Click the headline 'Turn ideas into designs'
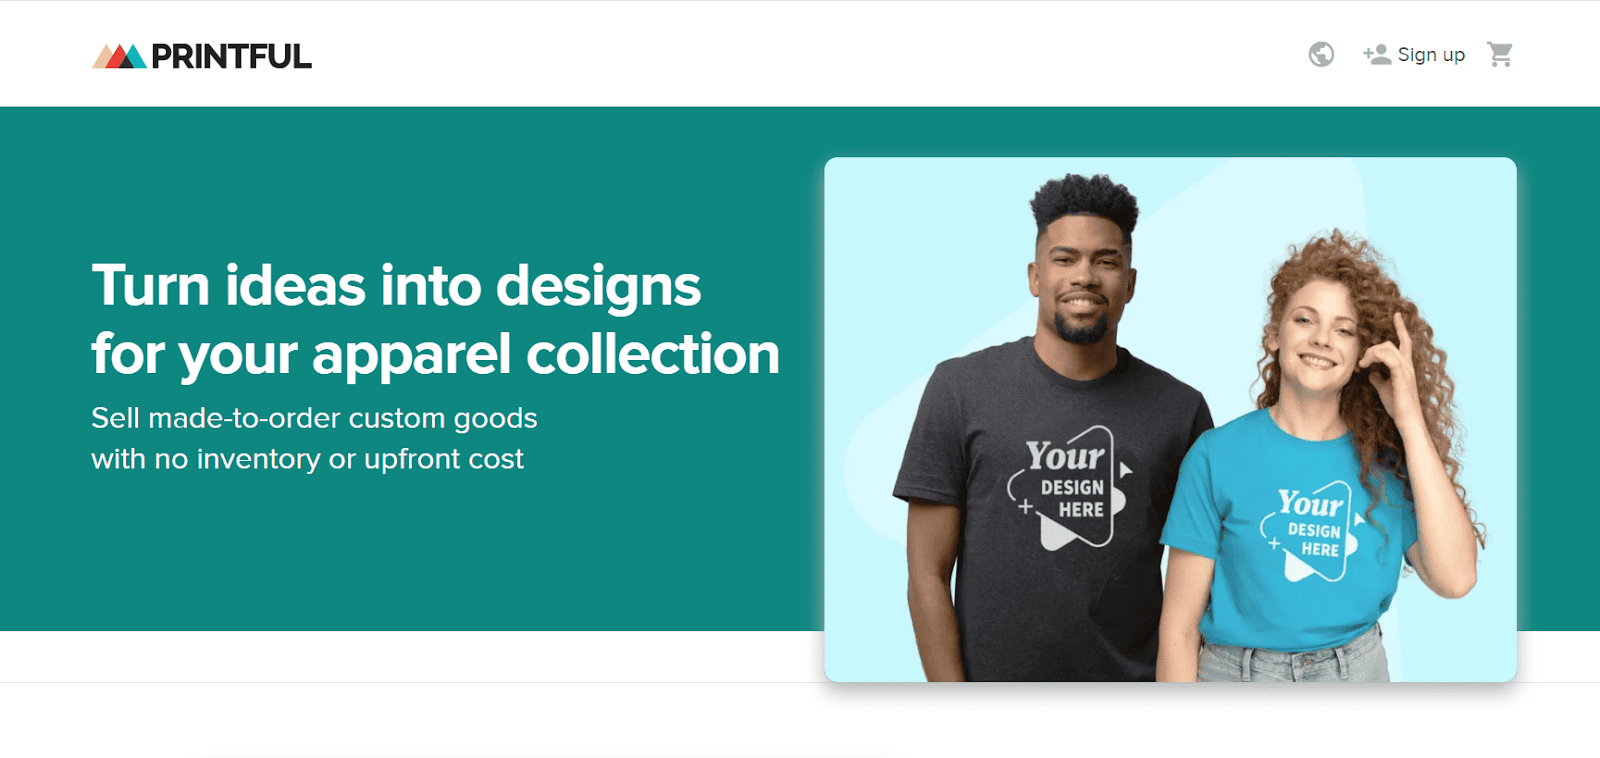Image resolution: width=1600 pixels, height=758 pixels. pos(396,286)
